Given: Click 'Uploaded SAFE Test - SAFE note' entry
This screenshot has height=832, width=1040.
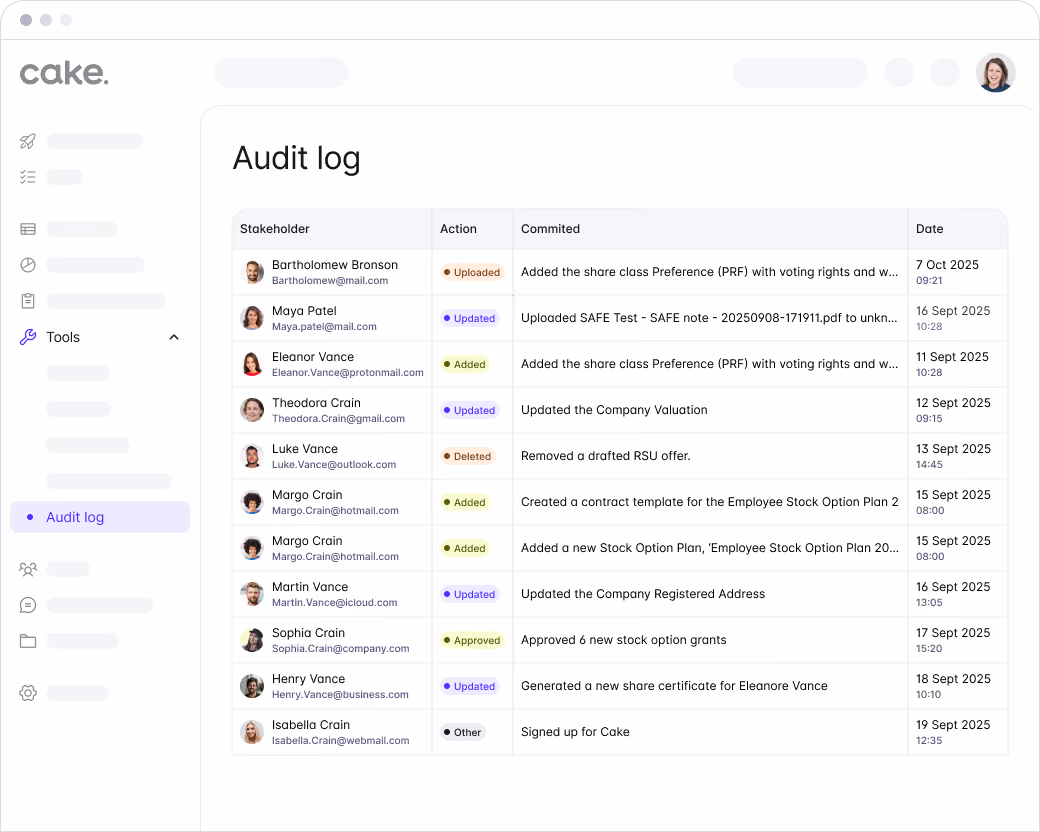Looking at the screenshot, I should click(709, 318).
